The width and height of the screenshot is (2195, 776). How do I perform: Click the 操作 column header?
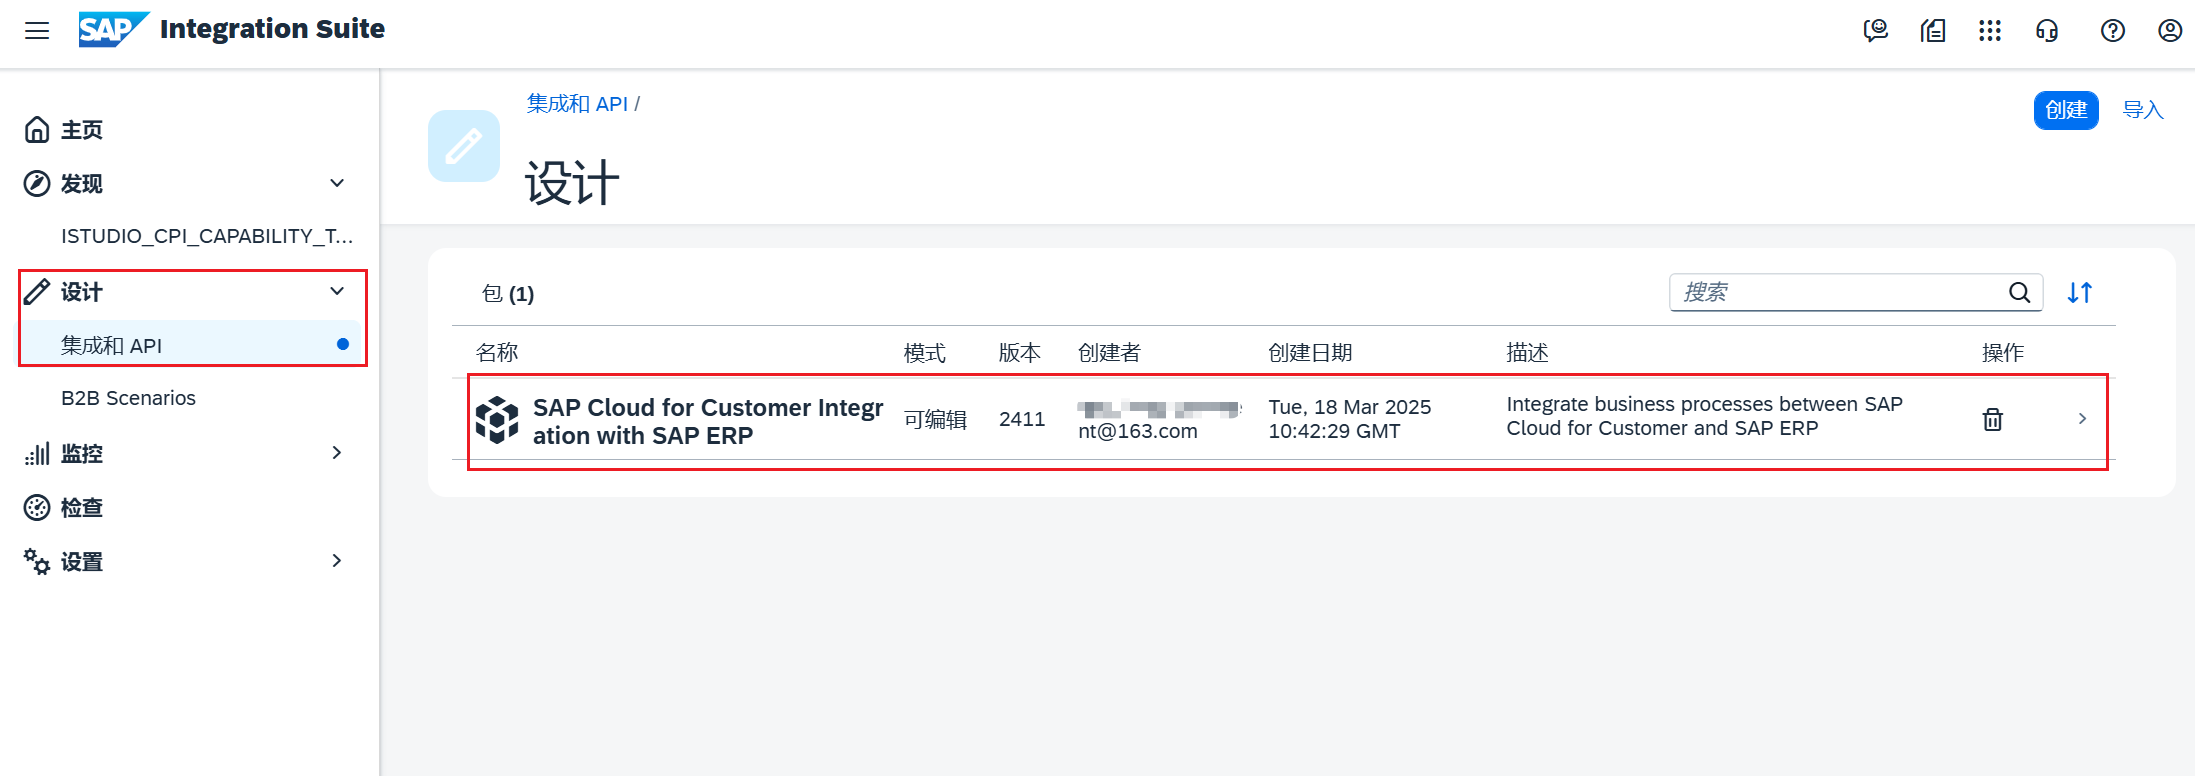tap(2003, 353)
